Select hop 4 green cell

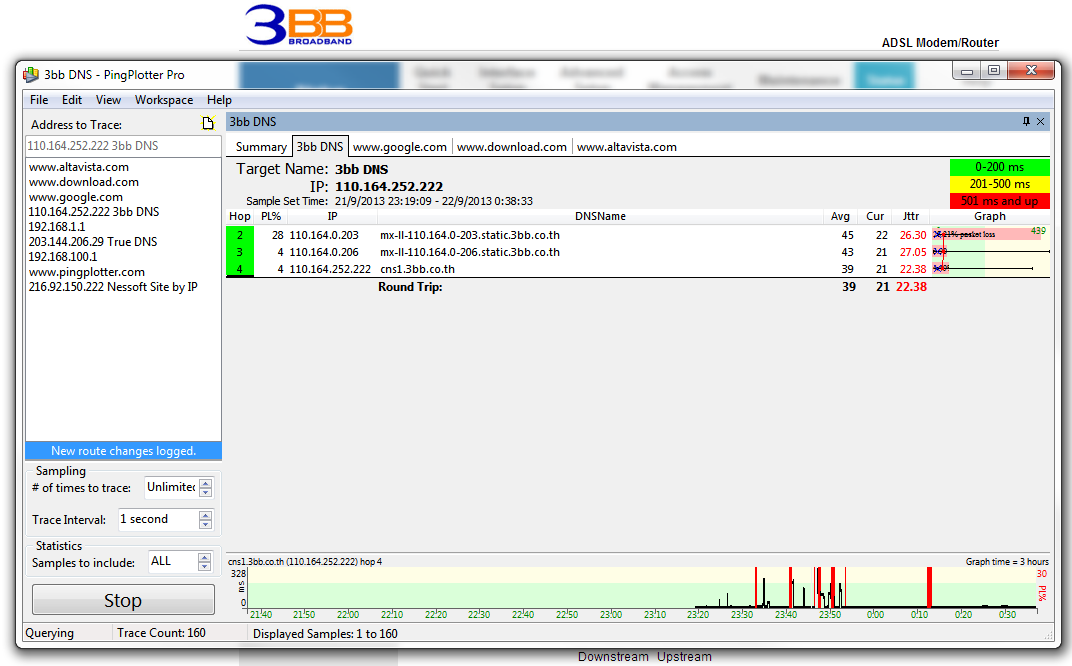point(240,269)
